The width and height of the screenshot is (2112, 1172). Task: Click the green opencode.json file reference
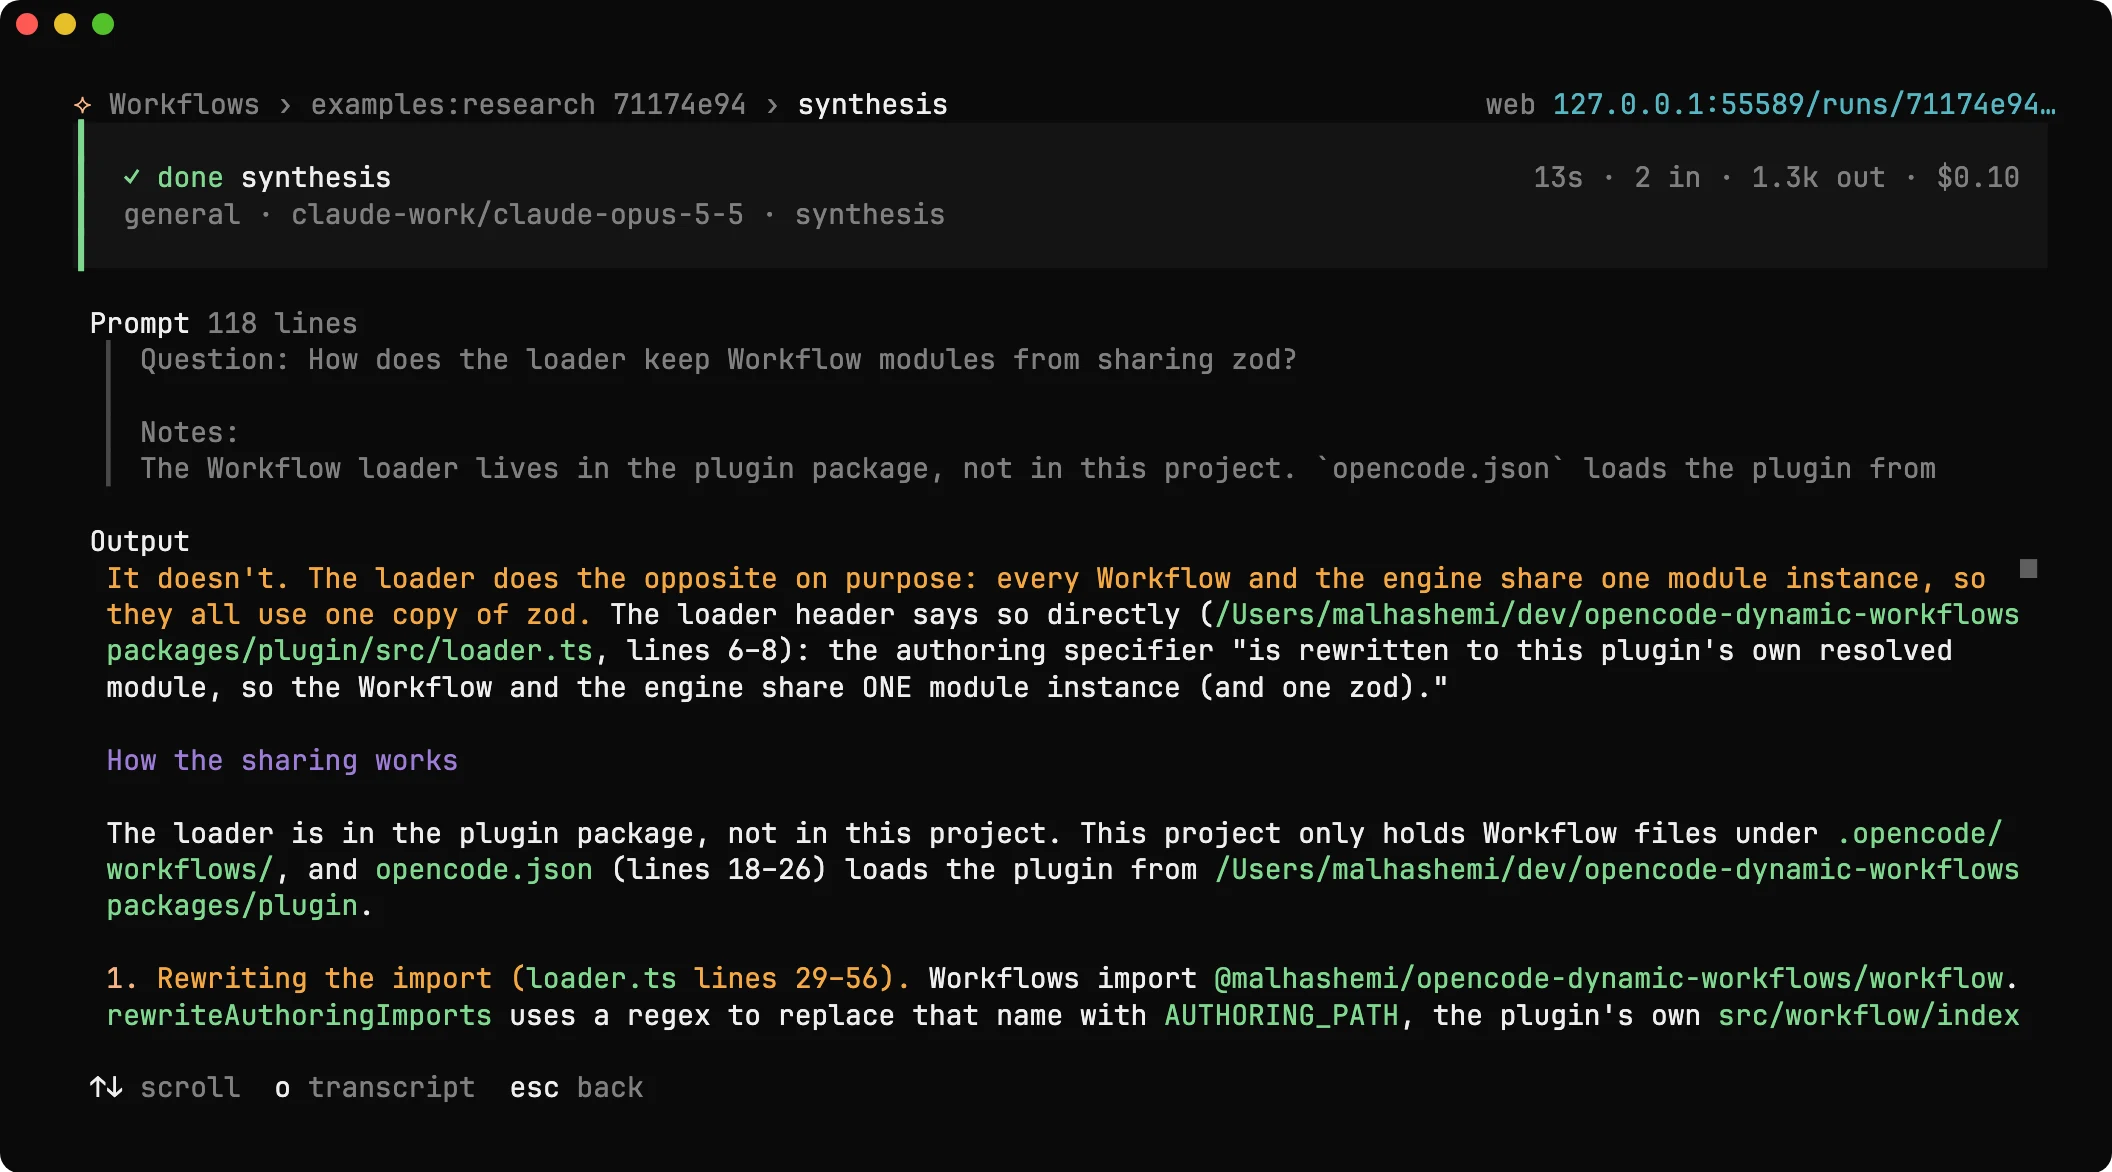[x=484, y=870]
